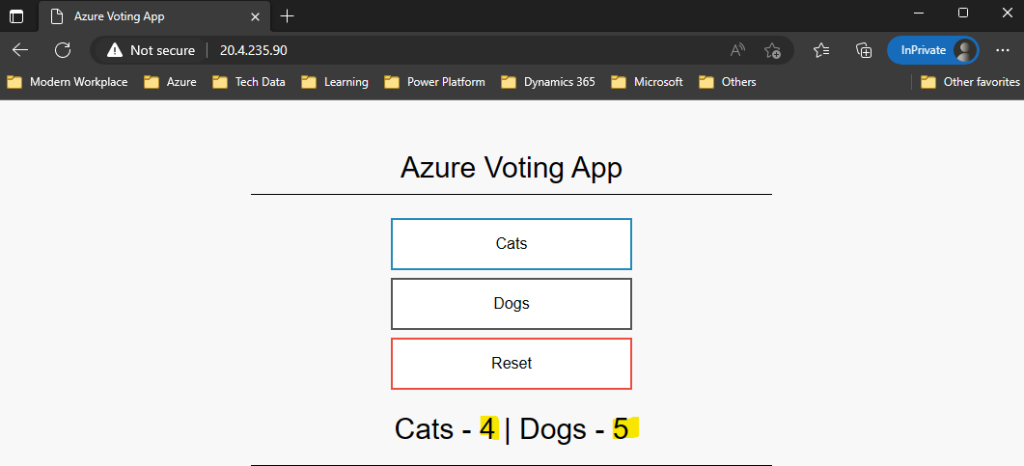
Task: Open the Collections icon
Action: 864,50
